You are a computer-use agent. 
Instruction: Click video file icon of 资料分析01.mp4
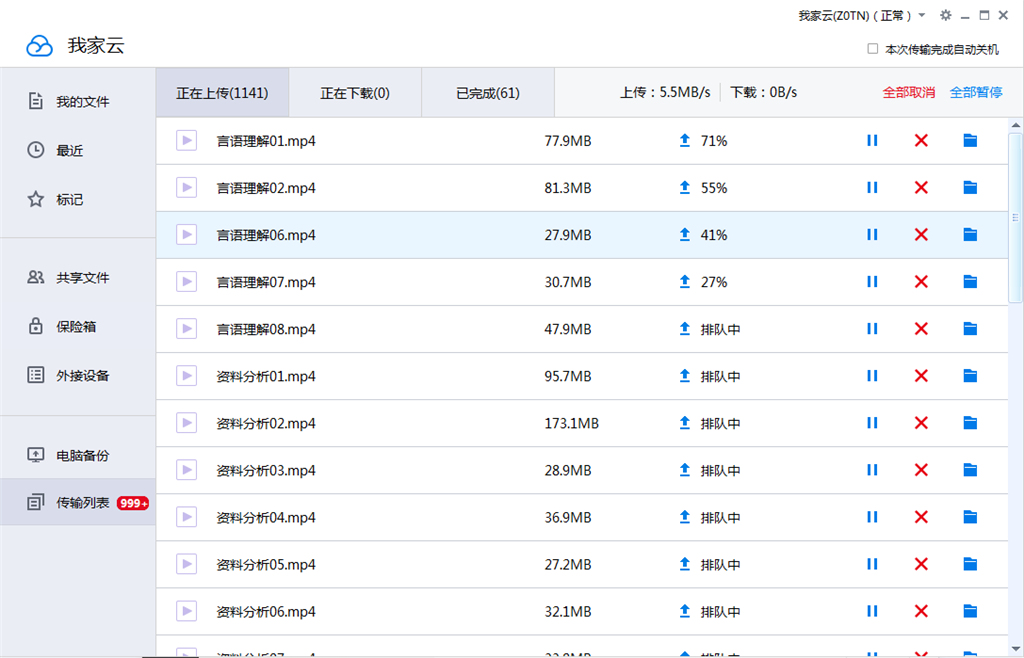point(187,376)
